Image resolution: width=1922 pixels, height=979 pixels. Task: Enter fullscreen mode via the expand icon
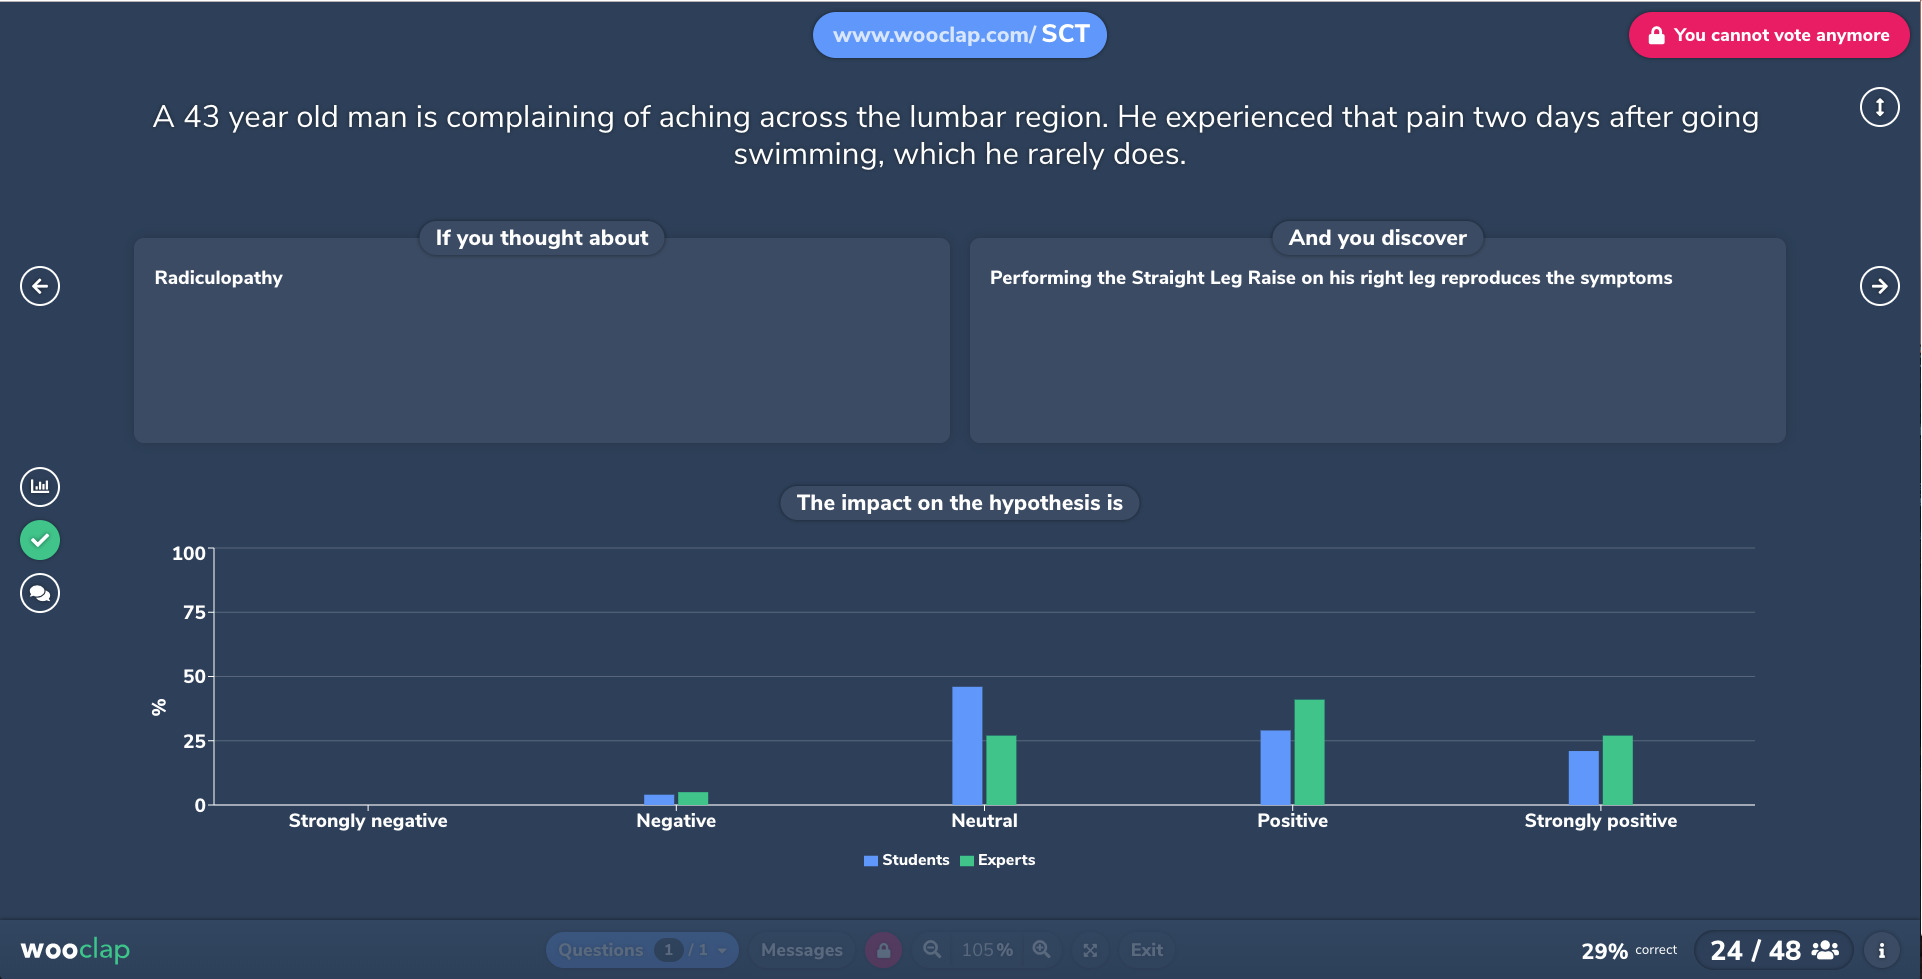point(1090,950)
